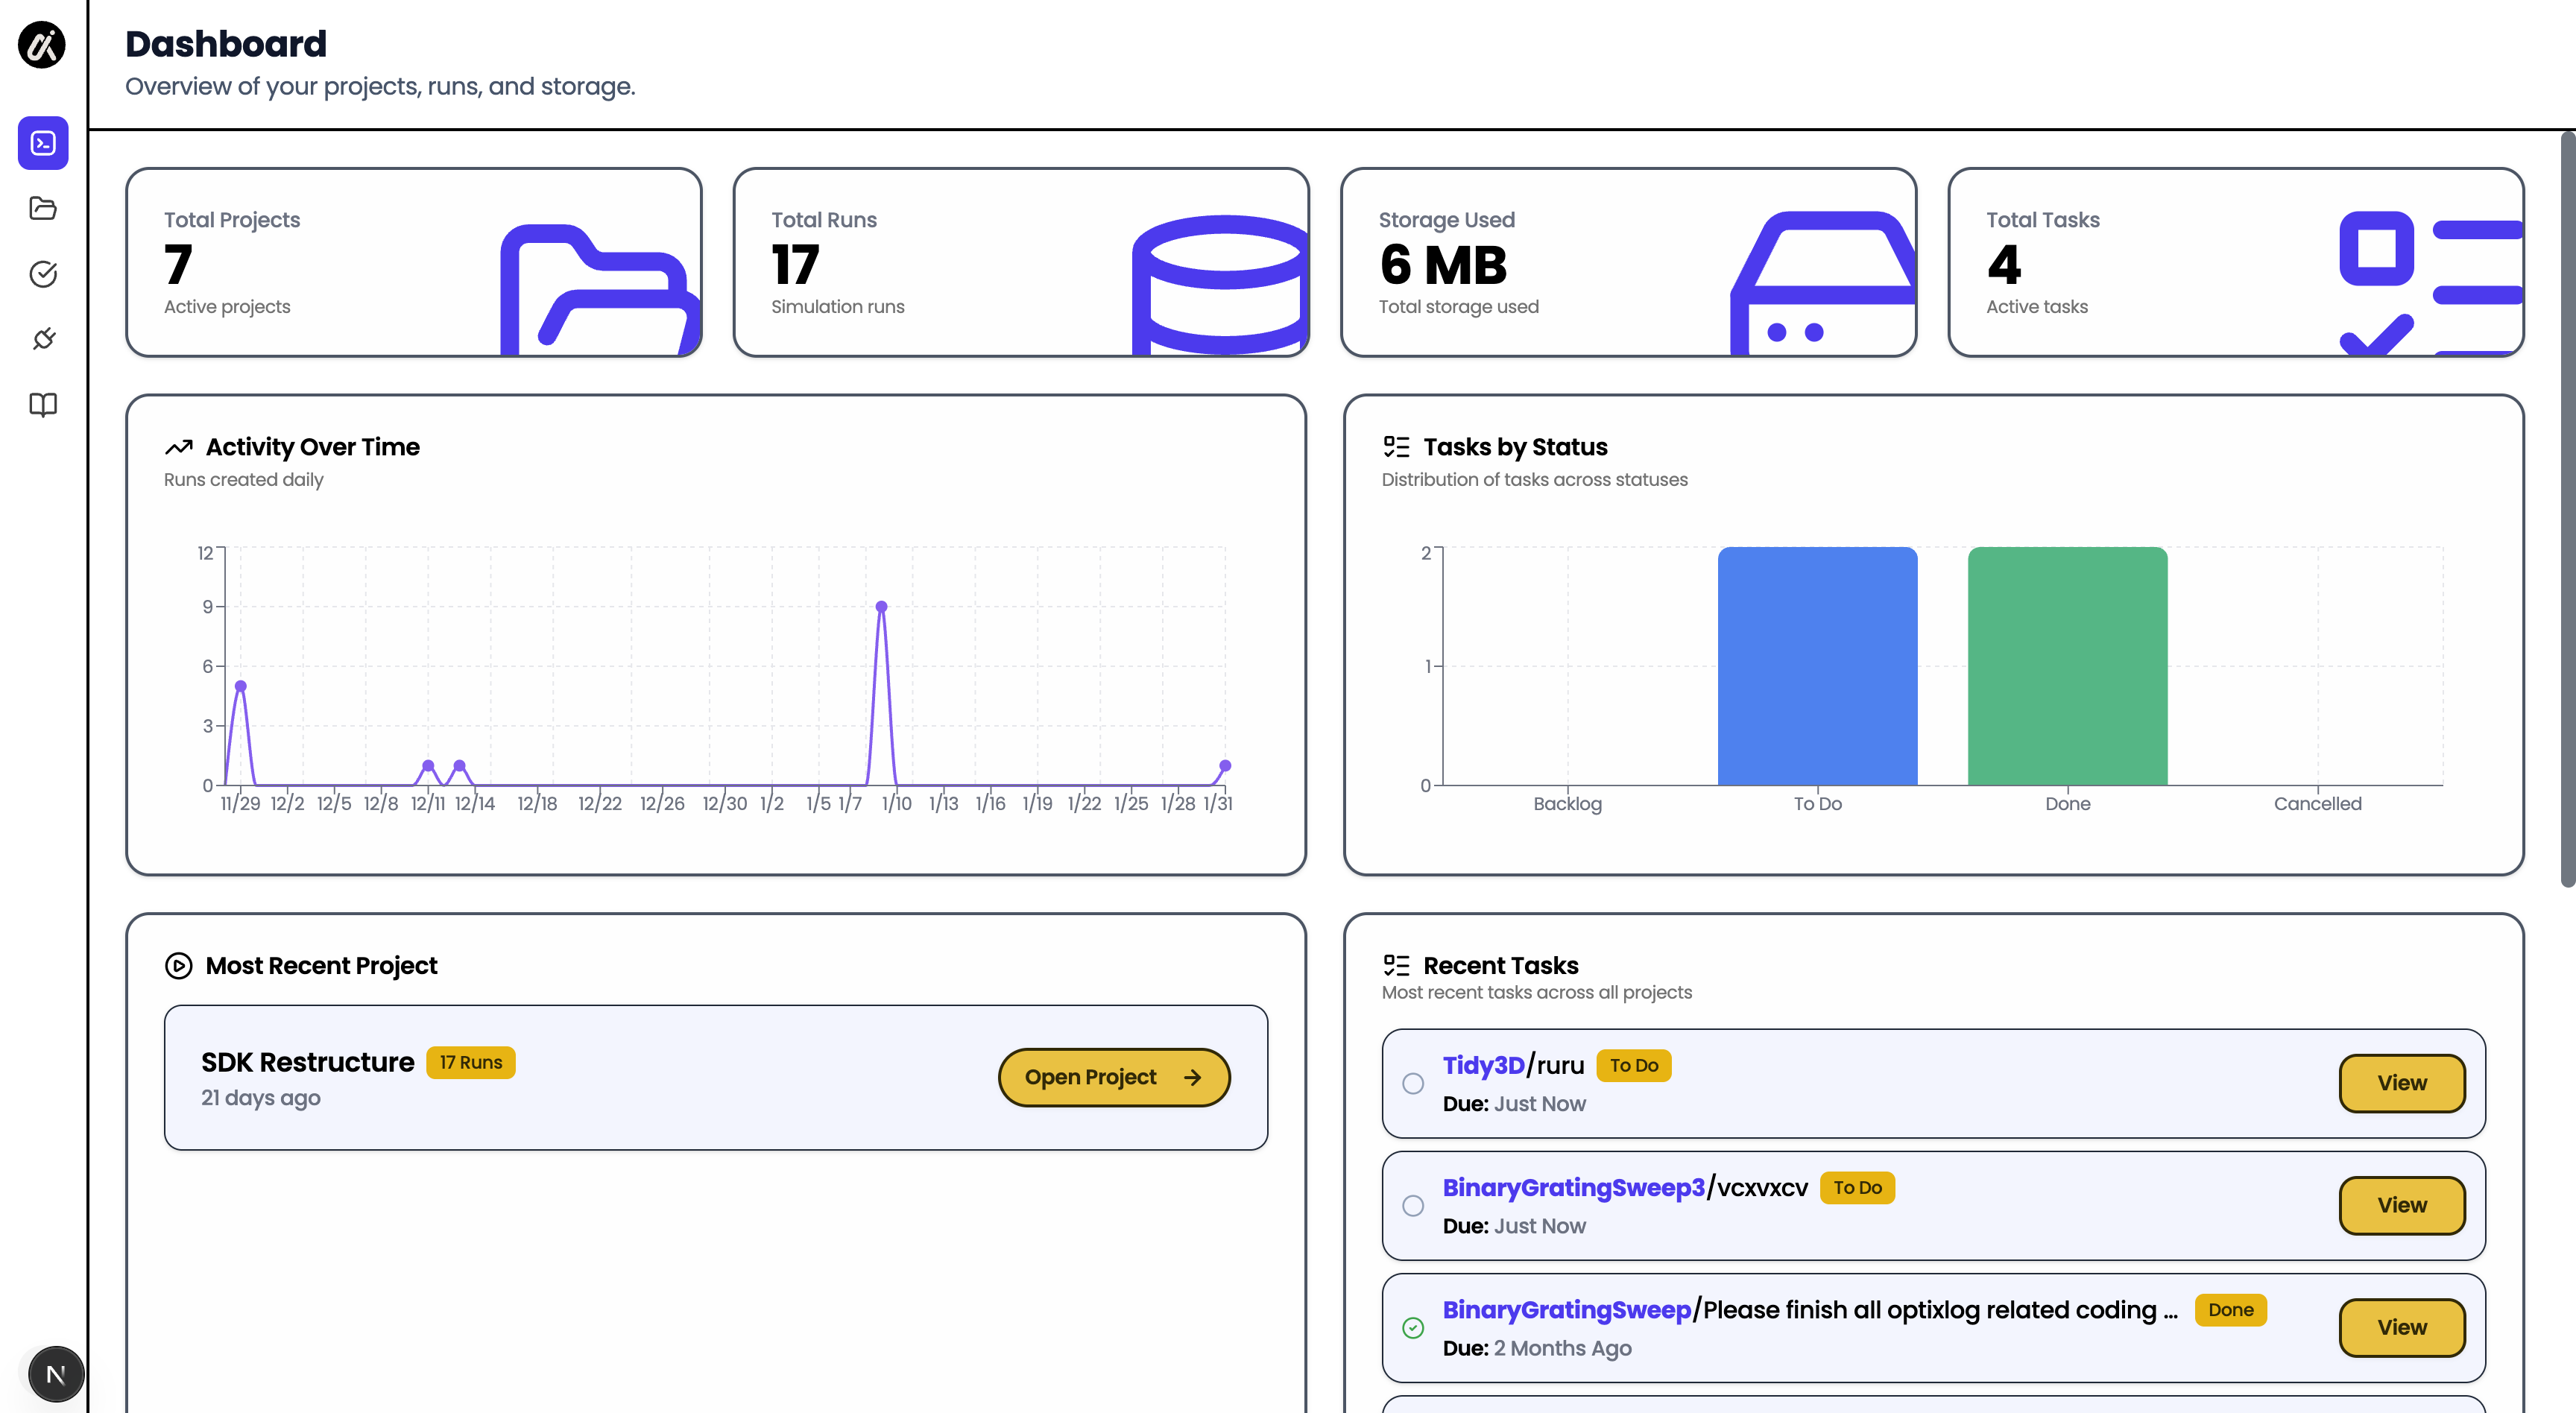Click the N avatar badge at bottom left
2576x1413 pixels.
pyautogui.click(x=56, y=1374)
